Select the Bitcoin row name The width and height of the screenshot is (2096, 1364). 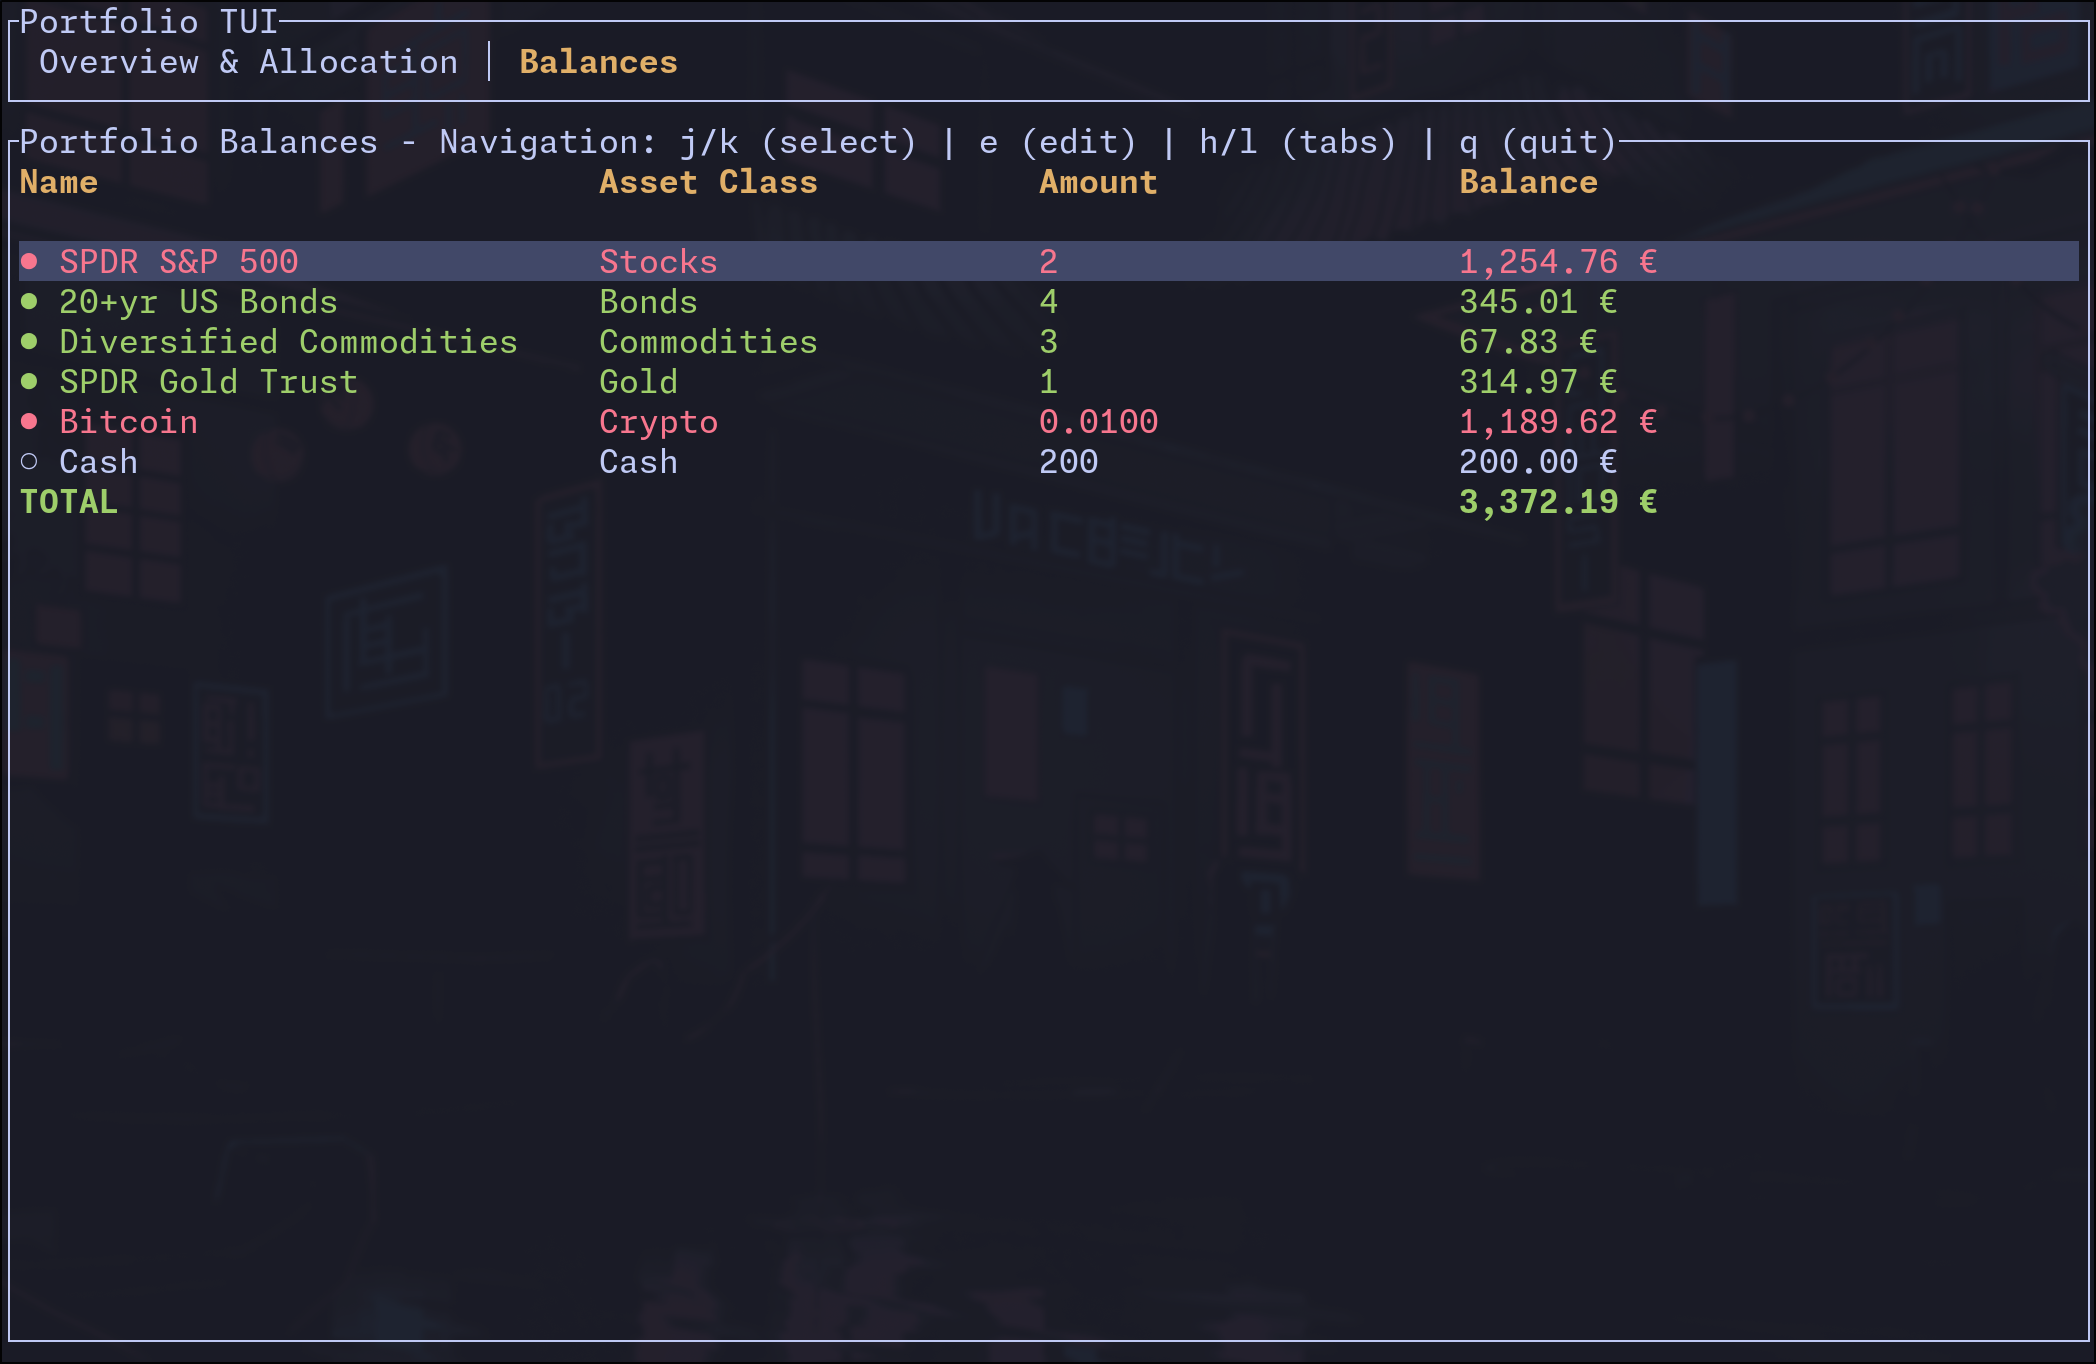coord(128,422)
